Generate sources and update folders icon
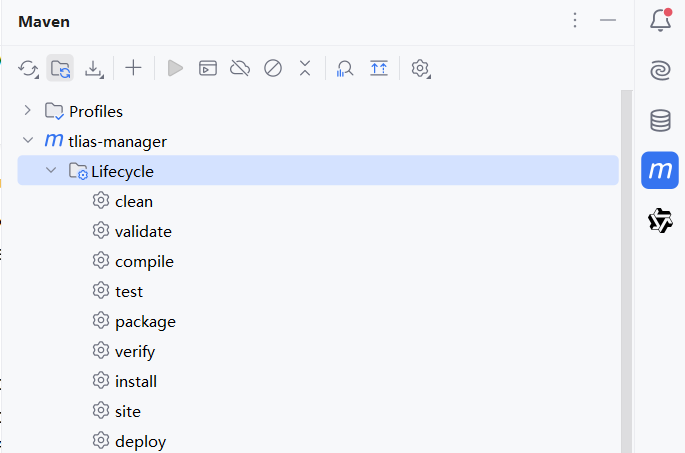 [60, 69]
